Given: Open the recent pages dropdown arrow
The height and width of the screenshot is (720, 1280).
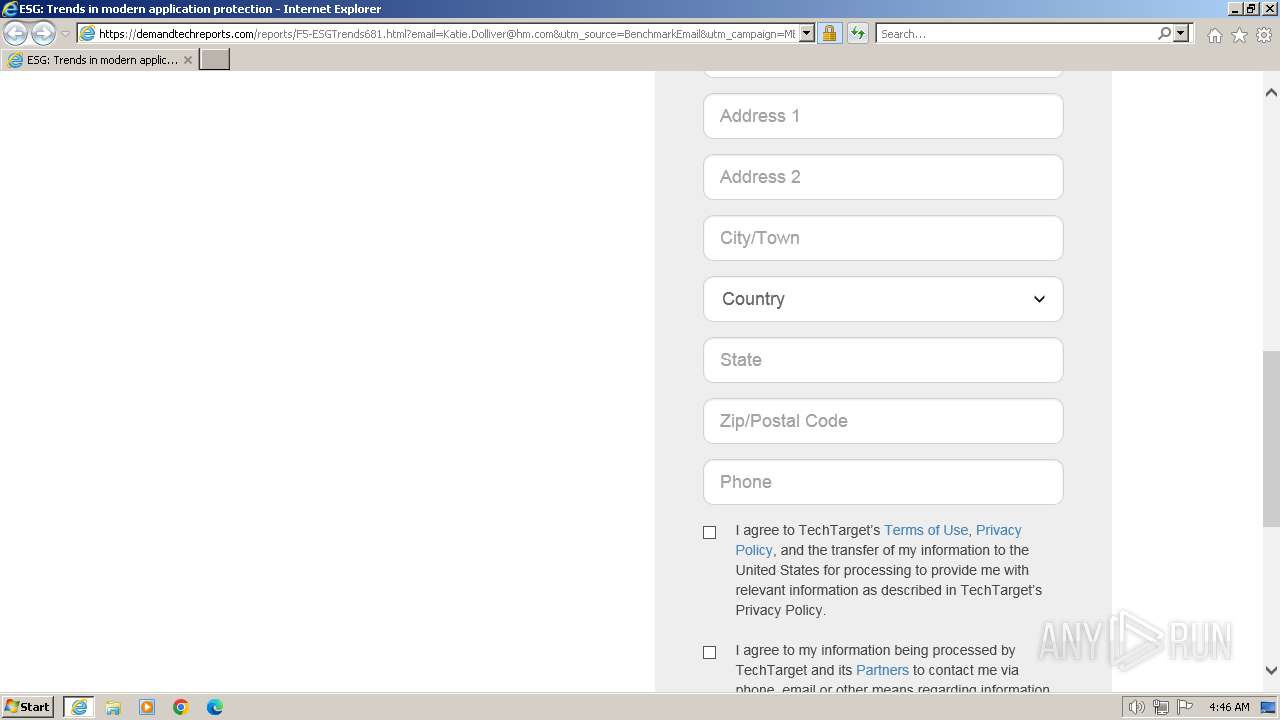Looking at the screenshot, I should [x=65, y=34].
